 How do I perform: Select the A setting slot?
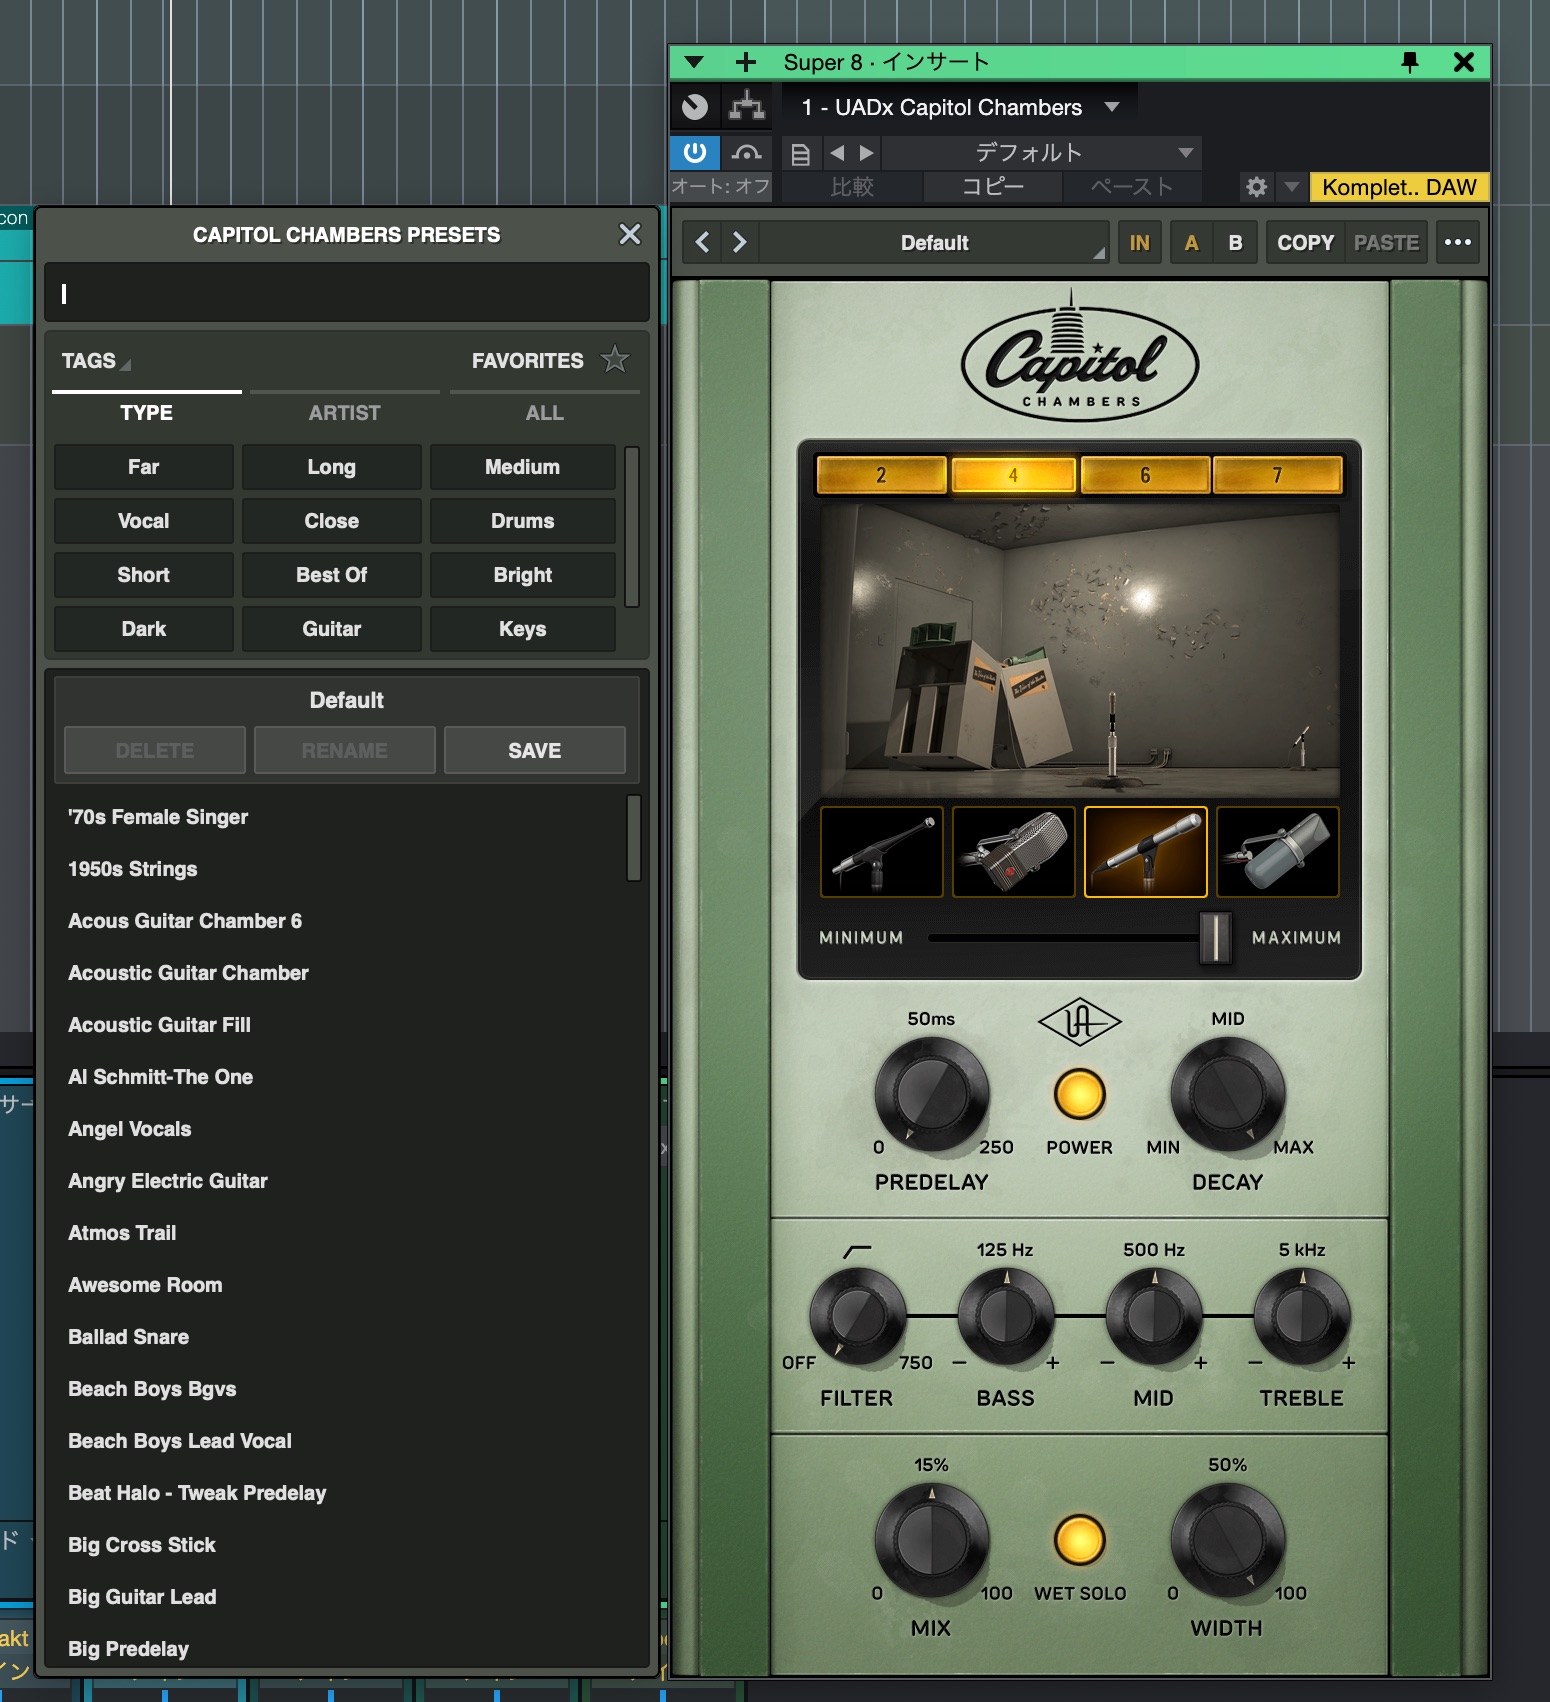coord(1191,243)
